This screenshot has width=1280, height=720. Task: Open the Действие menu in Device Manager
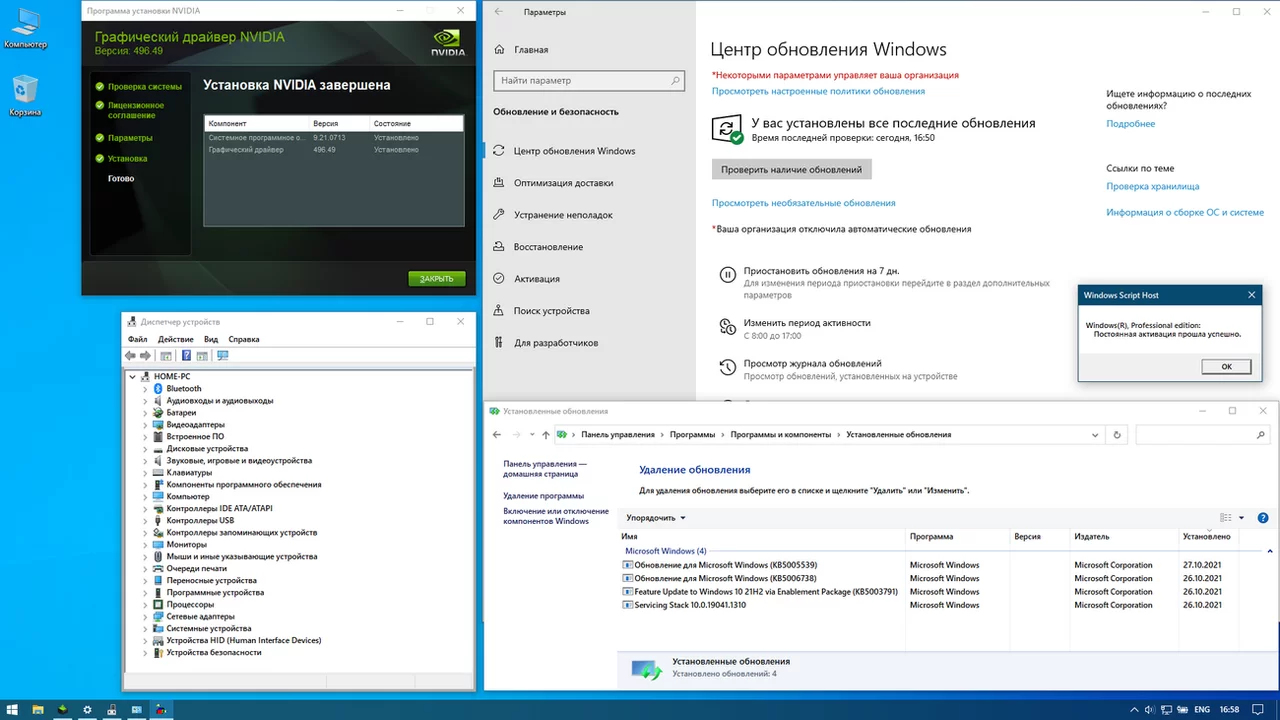click(x=176, y=339)
